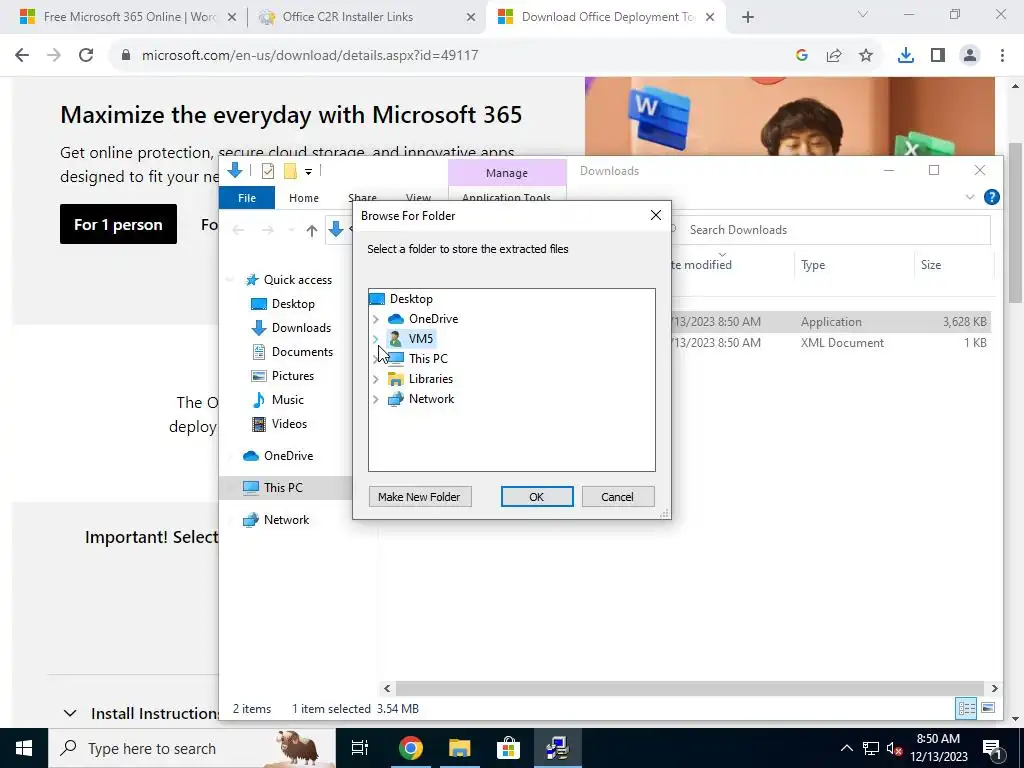Share this page icon in Chrome
Image resolution: width=1024 pixels, height=768 pixels.
pos(834,56)
